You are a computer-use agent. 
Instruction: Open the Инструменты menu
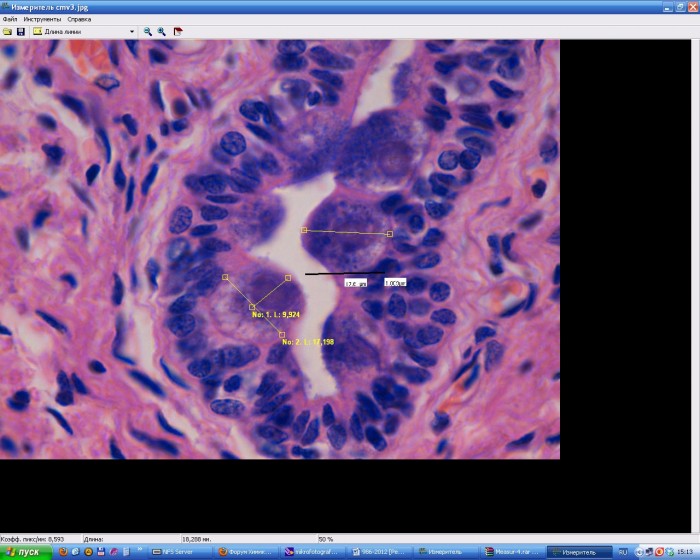[x=42, y=19]
